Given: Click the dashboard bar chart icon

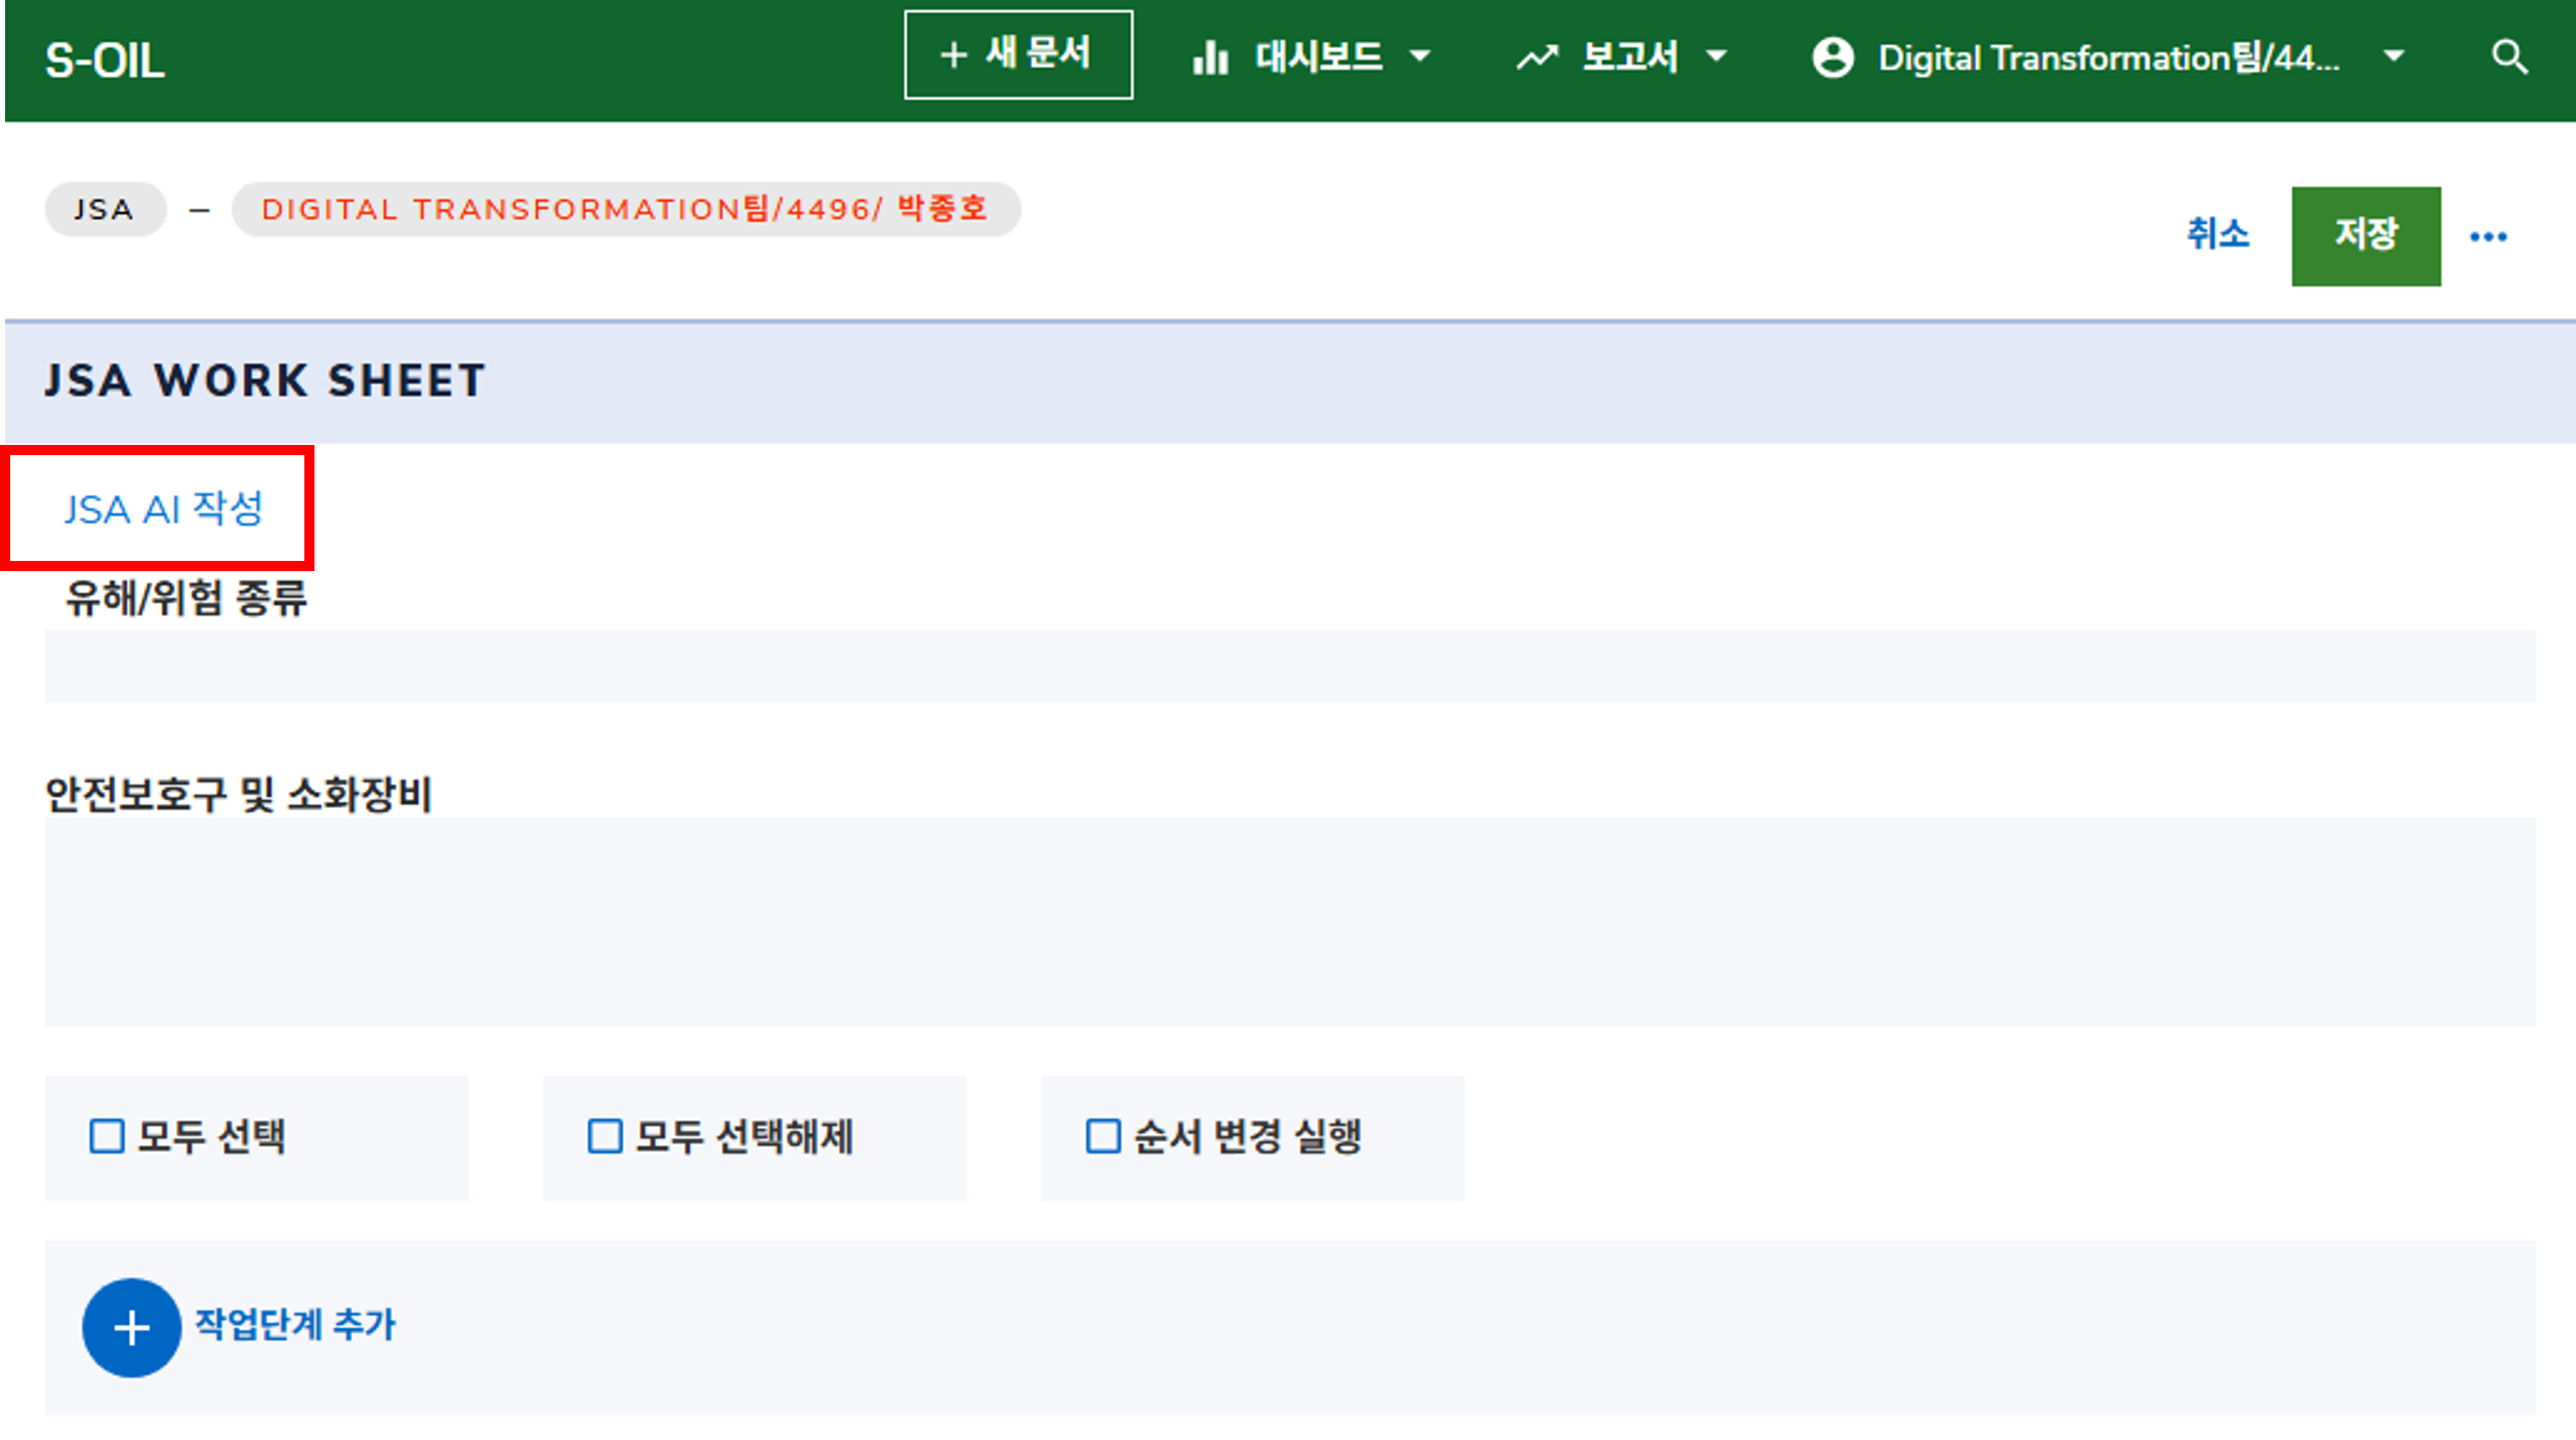Looking at the screenshot, I should pyautogui.click(x=1210, y=58).
